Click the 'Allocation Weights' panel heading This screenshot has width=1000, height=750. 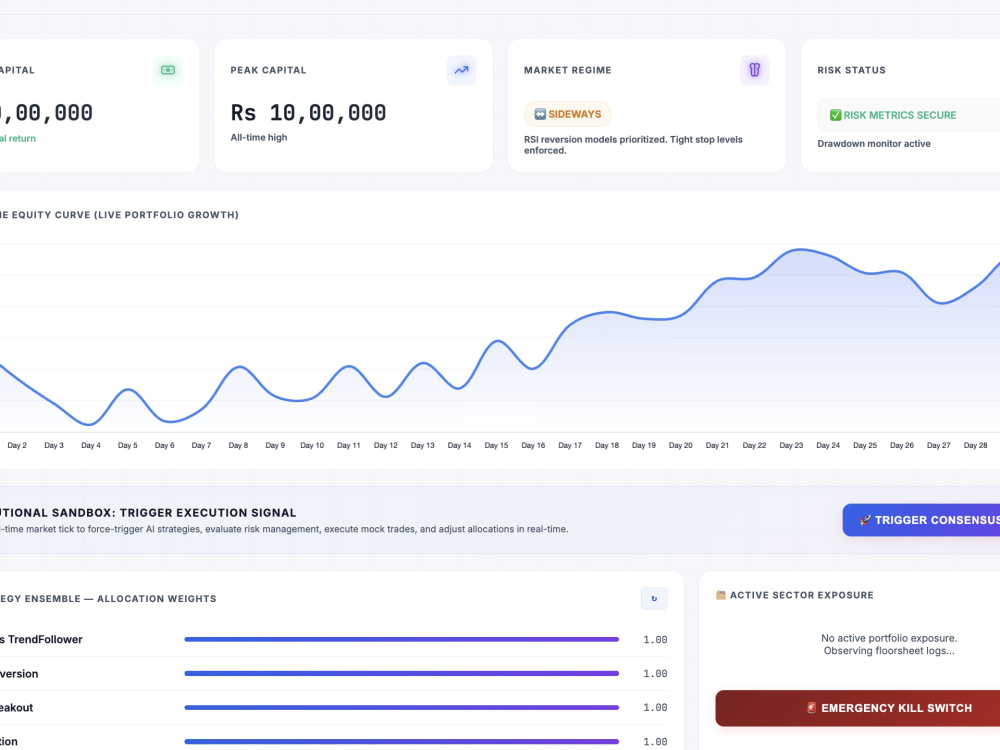[108, 598]
